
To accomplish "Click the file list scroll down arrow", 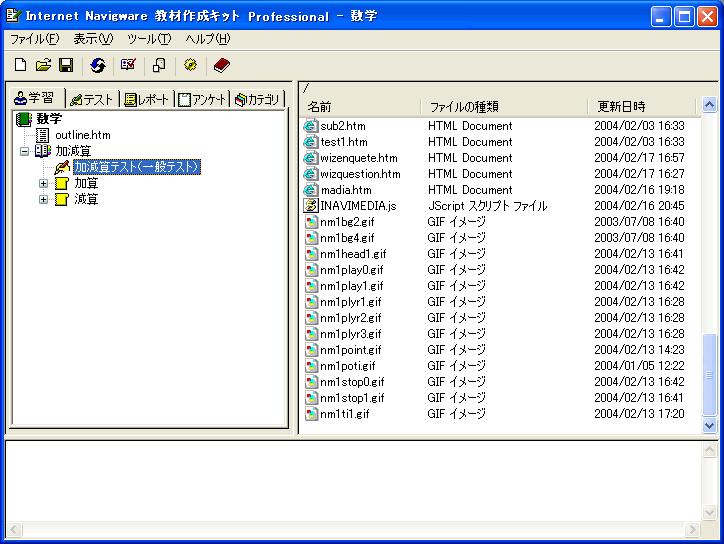I will pos(709,425).
